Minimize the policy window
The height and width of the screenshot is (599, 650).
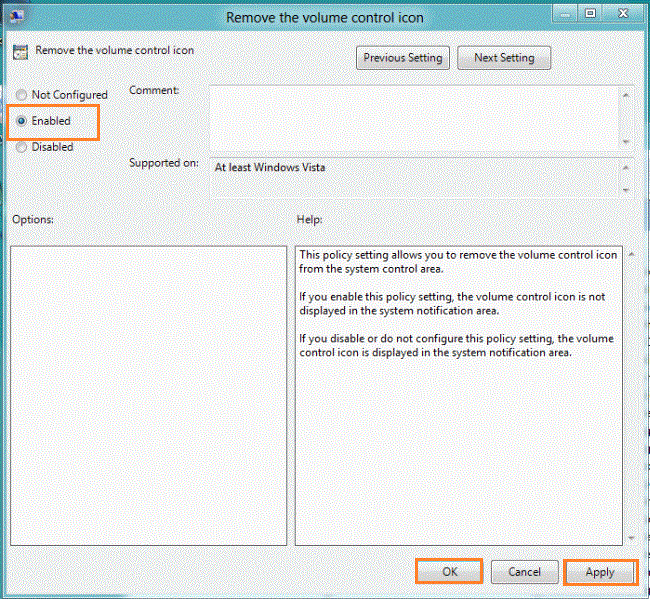565,15
